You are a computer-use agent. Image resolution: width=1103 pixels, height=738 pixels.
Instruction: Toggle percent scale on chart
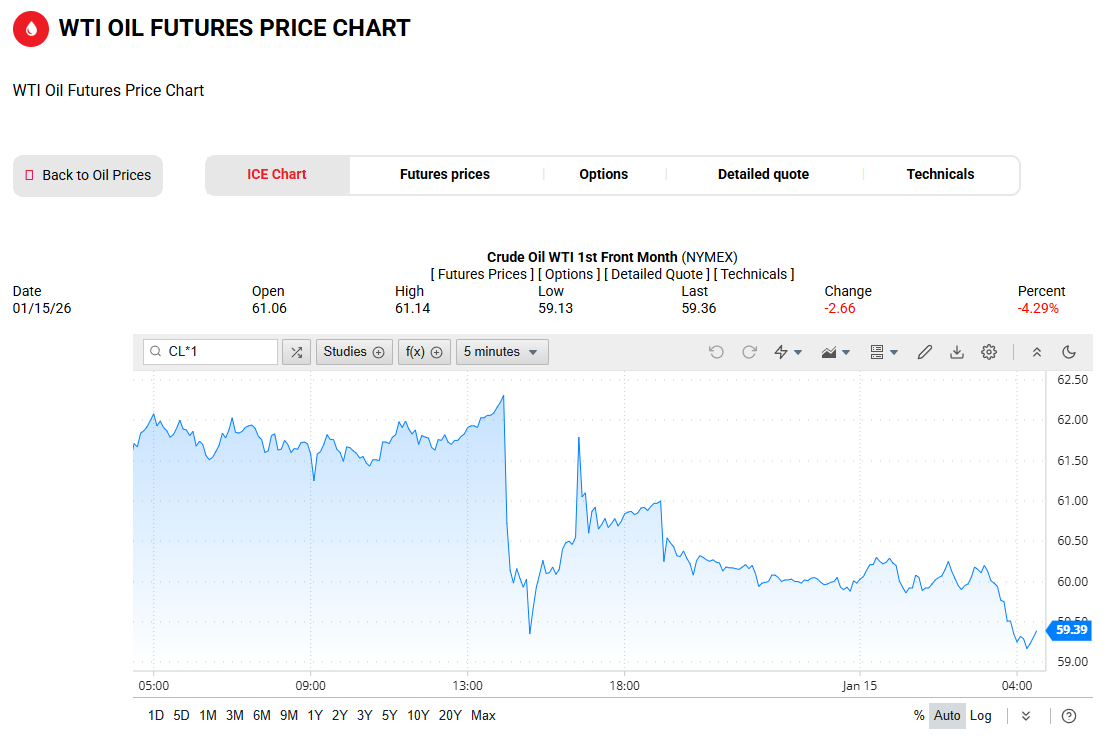[919, 715]
